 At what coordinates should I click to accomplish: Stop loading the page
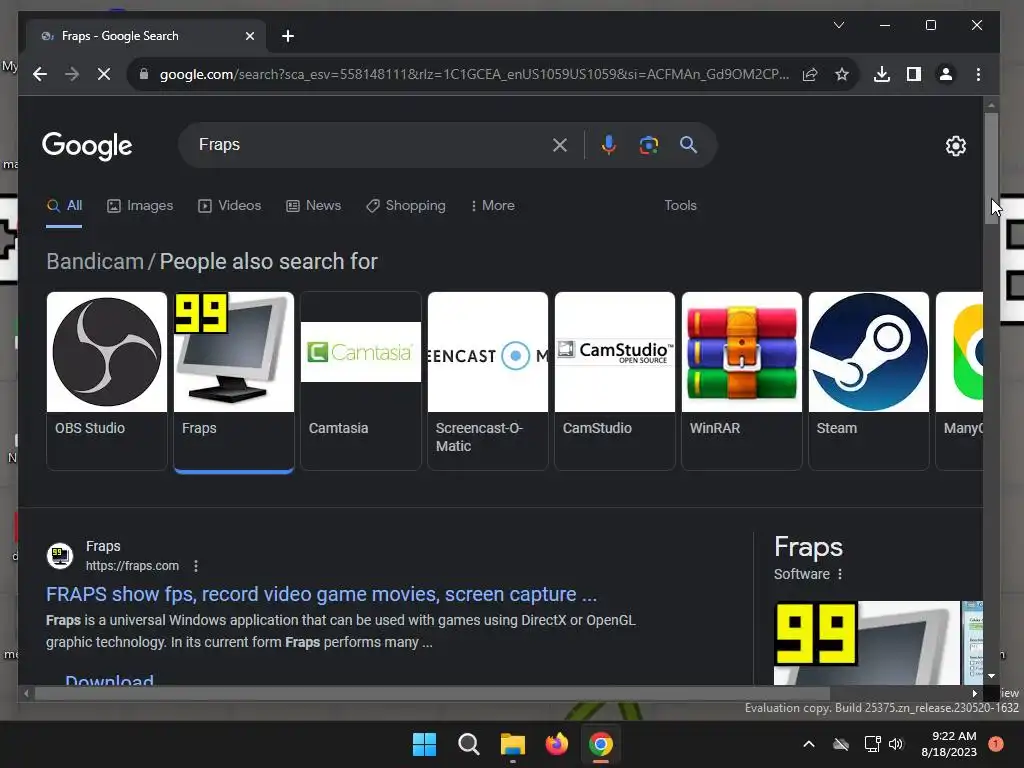(x=104, y=74)
